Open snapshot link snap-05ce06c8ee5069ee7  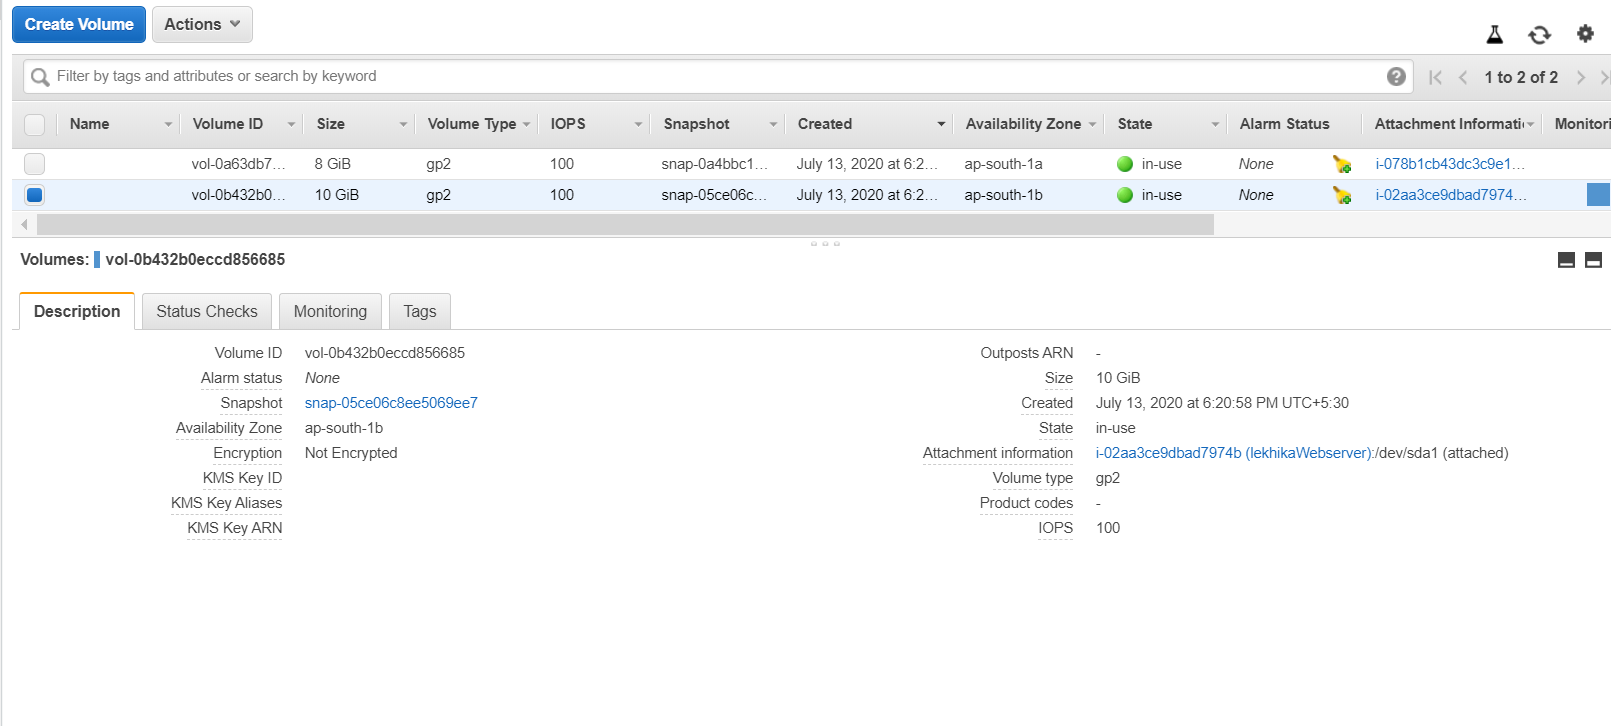pos(391,403)
